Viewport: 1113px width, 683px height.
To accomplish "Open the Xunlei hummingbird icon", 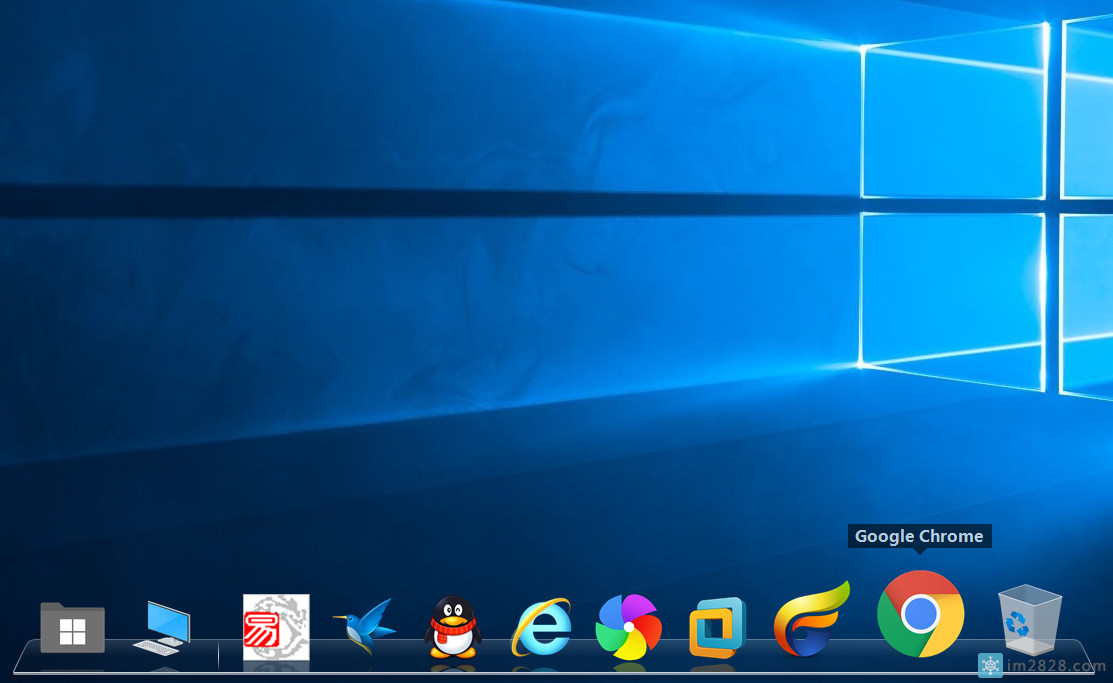I will [x=365, y=627].
